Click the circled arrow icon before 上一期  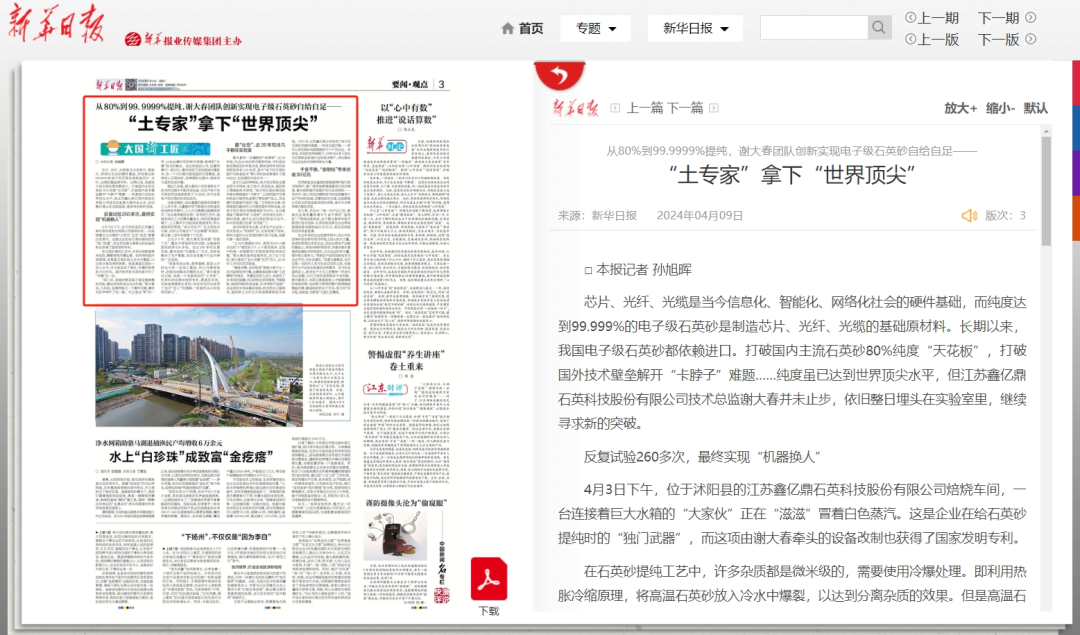pos(911,18)
